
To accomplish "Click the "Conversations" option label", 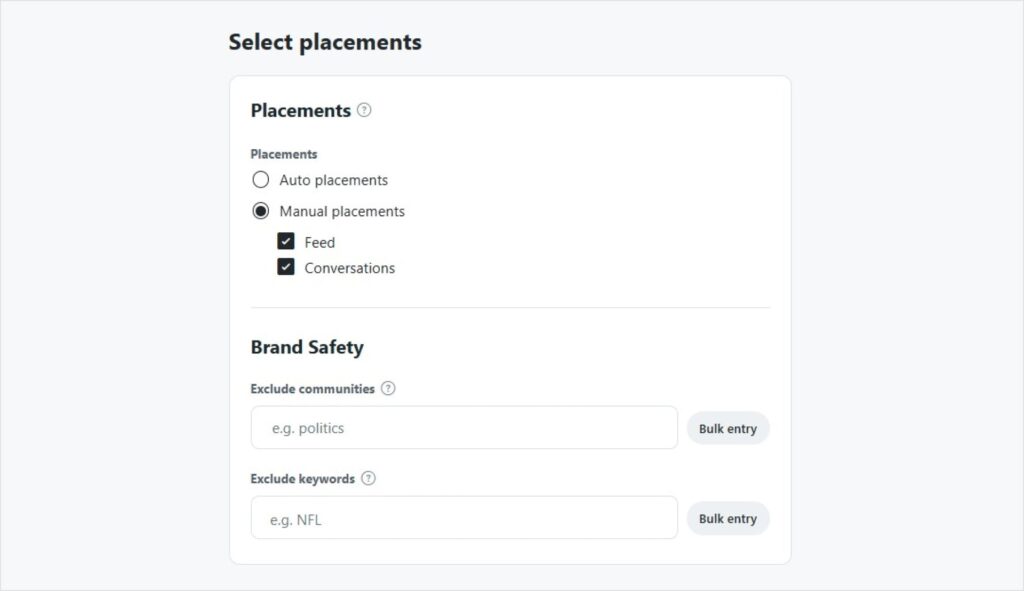I will click(x=349, y=268).
